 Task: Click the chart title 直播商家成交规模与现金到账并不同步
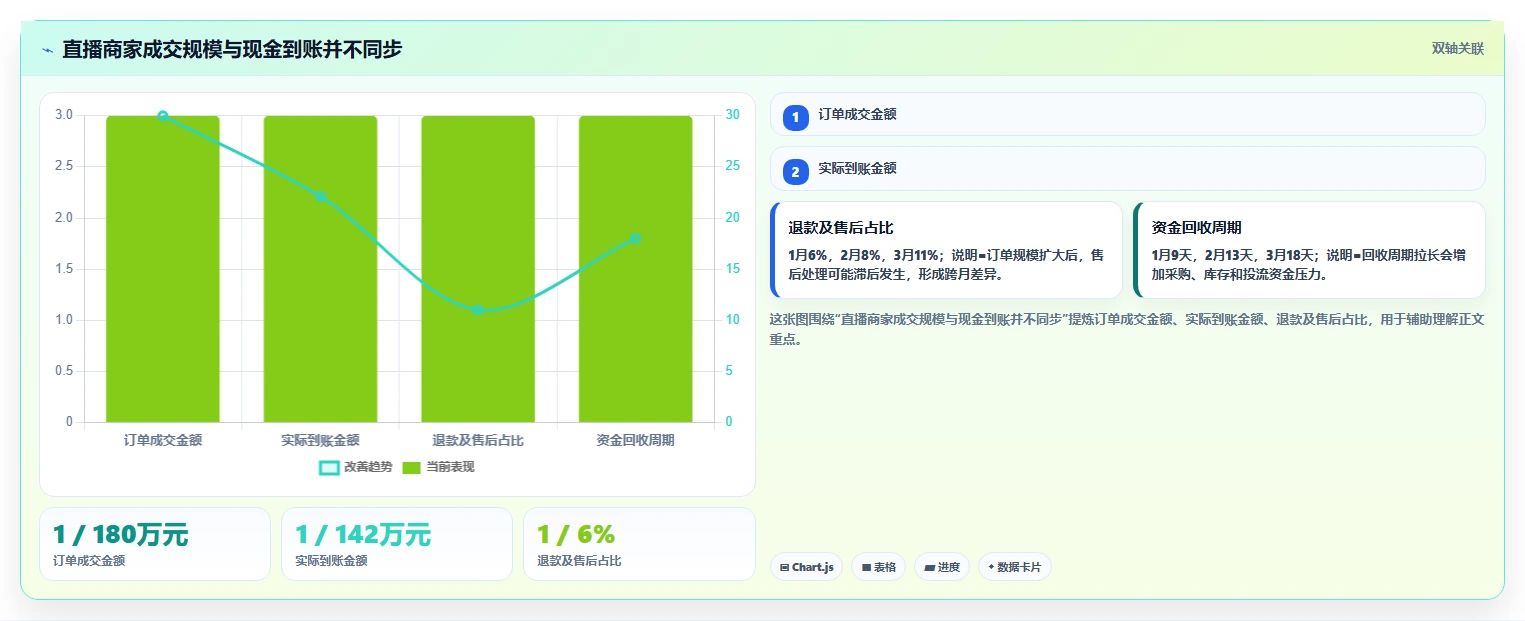click(x=232, y=49)
